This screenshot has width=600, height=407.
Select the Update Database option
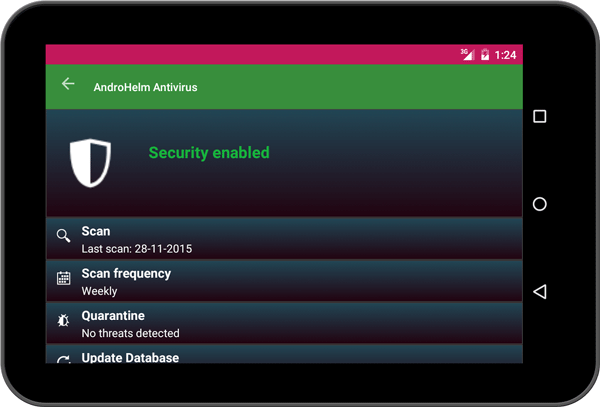pos(130,357)
